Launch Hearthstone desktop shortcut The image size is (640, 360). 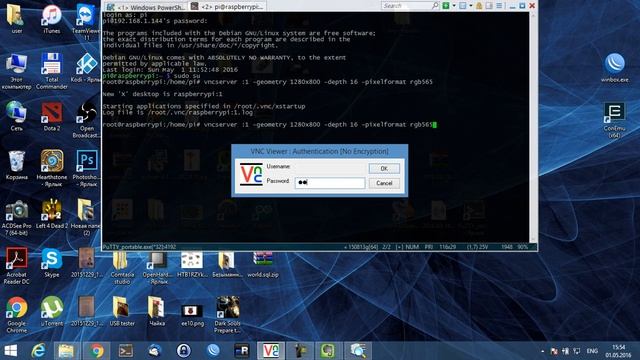click(51, 168)
